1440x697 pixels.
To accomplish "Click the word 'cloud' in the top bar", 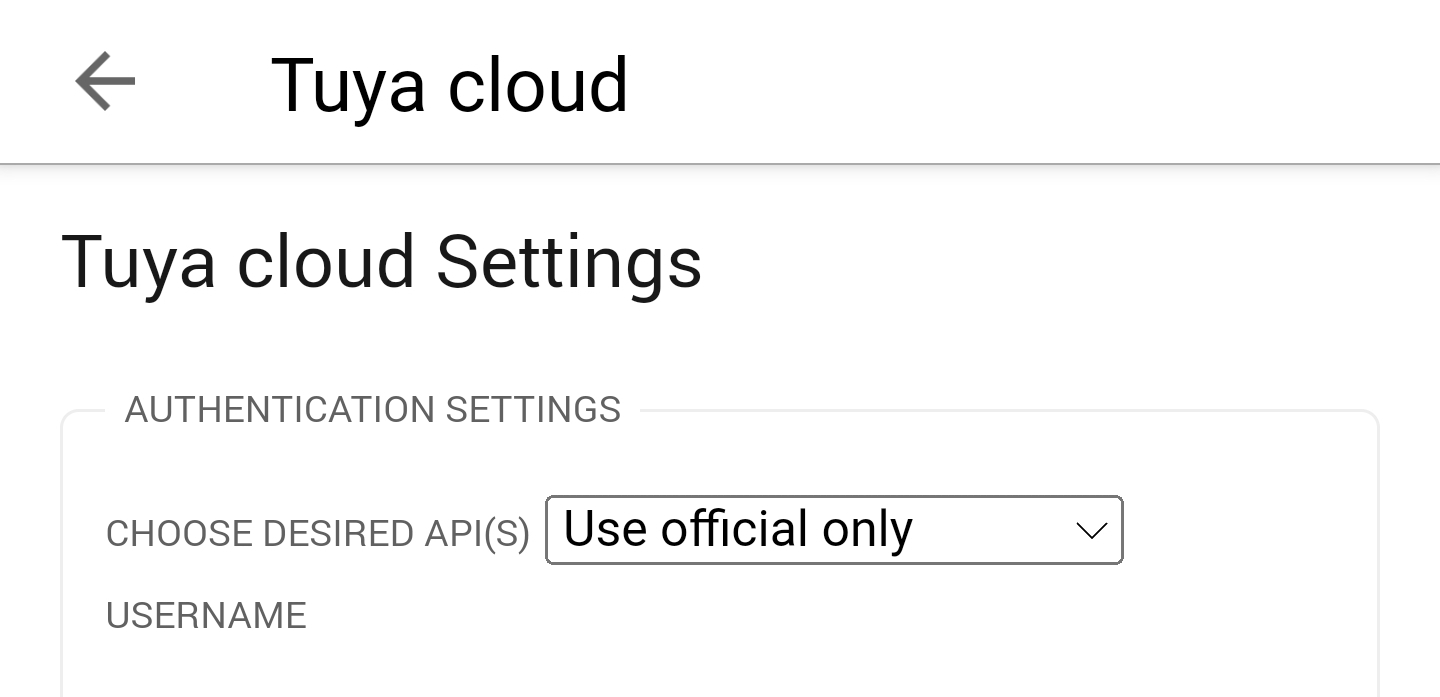I will [x=537, y=85].
